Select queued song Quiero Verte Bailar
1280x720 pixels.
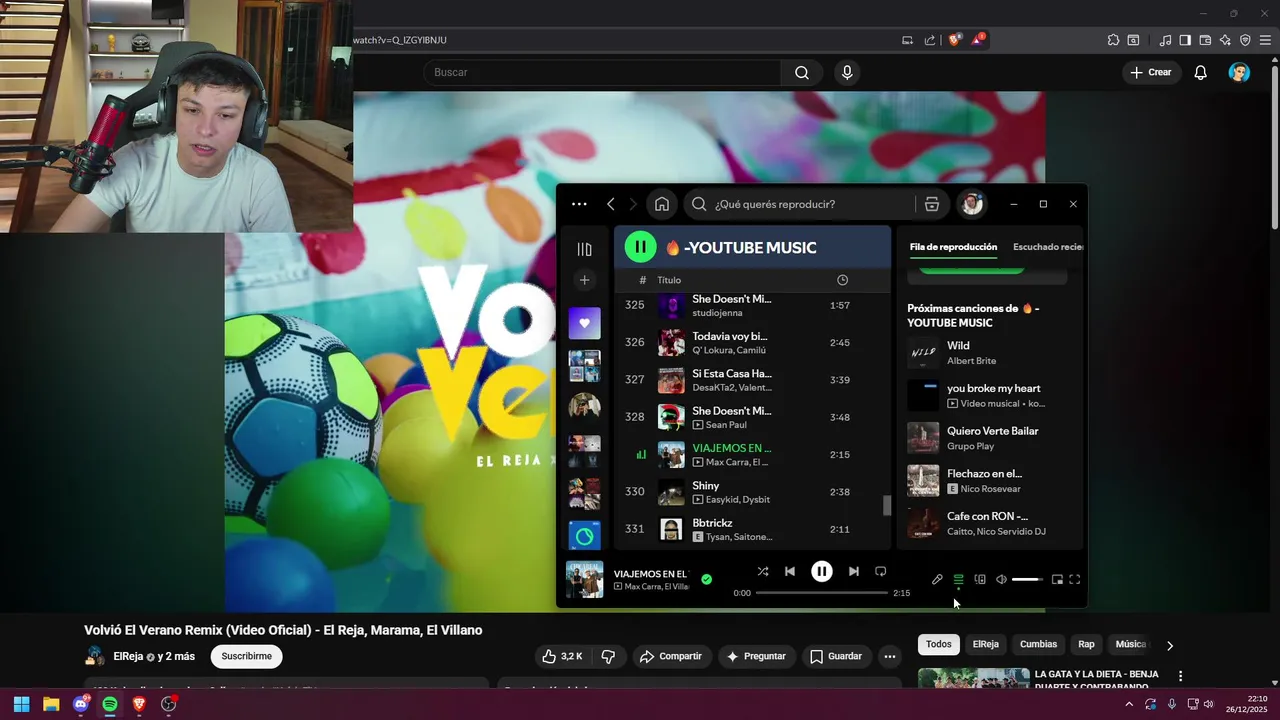pos(989,438)
